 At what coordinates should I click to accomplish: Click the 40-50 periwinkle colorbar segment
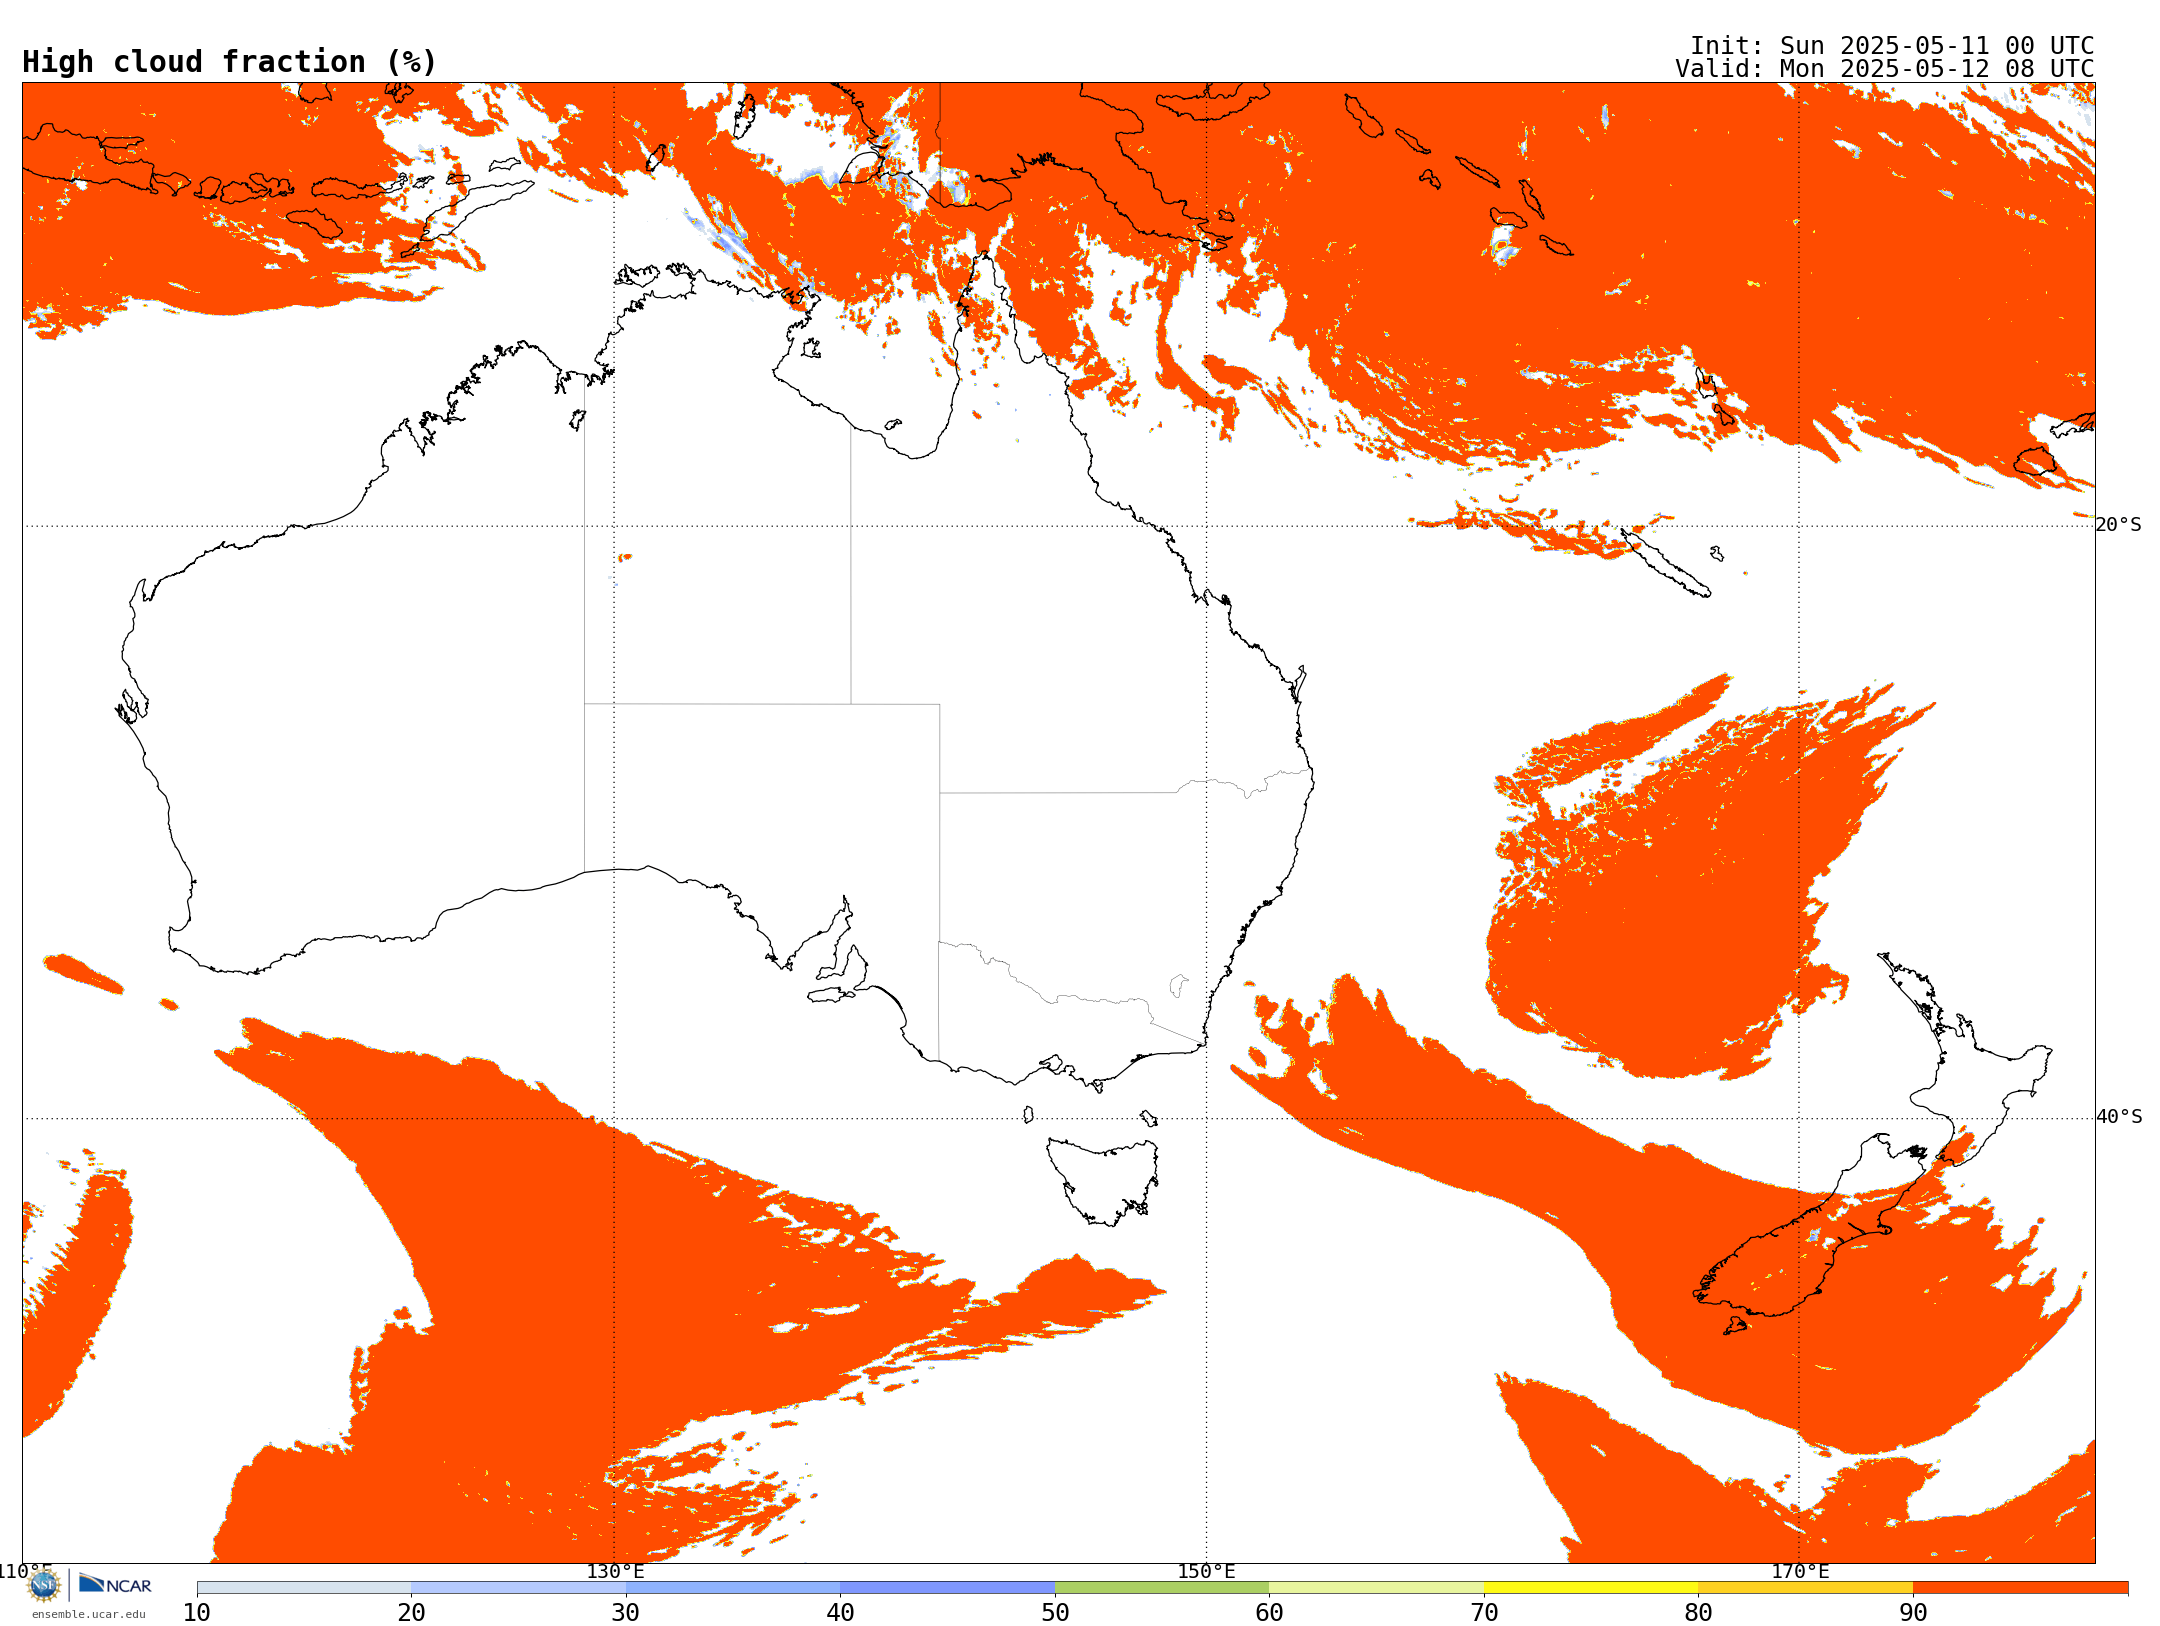tap(947, 1588)
